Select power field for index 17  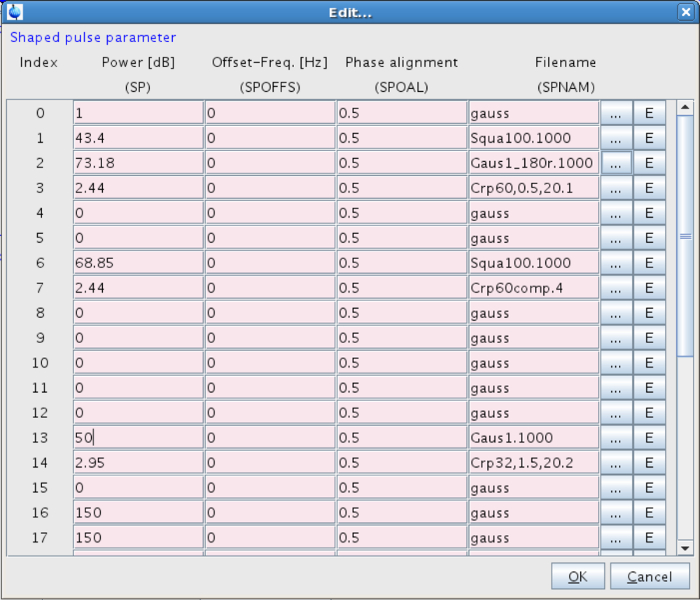[138, 538]
